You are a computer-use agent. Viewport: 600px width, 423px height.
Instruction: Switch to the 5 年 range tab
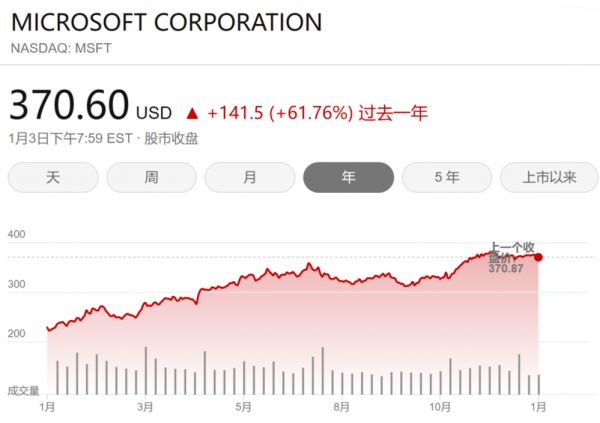tap(447, 178)
